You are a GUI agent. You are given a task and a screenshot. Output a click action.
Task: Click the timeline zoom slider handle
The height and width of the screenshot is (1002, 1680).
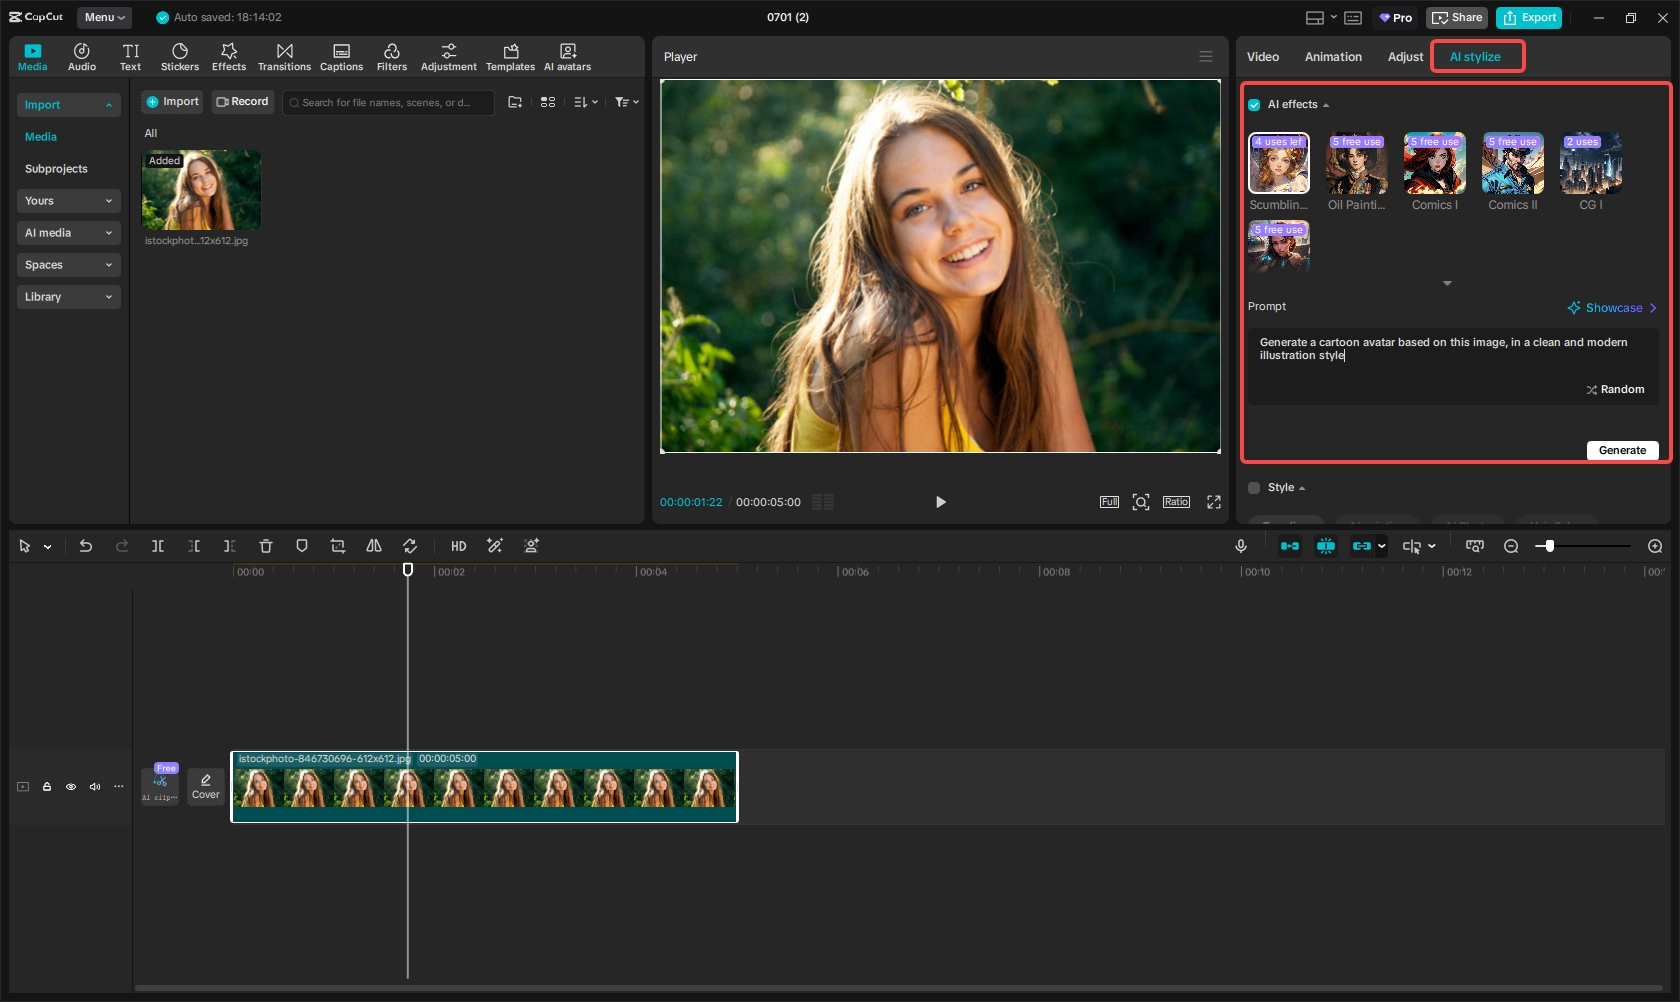1549,546
